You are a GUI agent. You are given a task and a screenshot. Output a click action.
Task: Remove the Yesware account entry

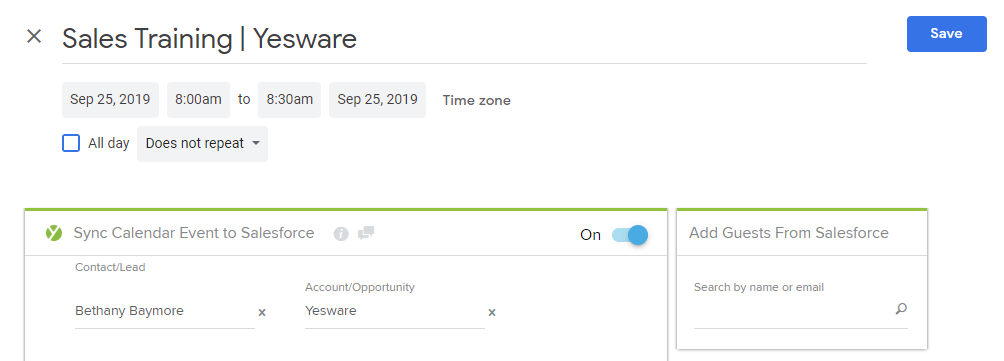(492, 312)
